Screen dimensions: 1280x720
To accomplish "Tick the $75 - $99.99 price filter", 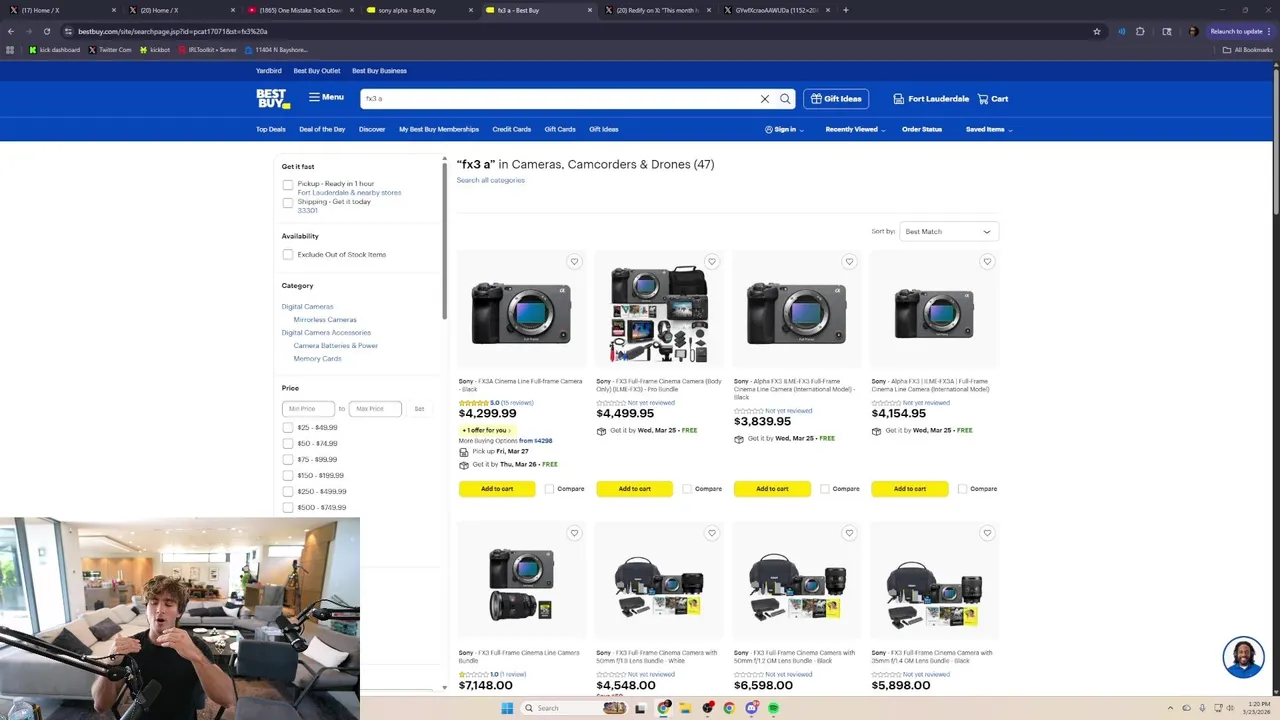I will pyautogui.click(x=288, y=460).
